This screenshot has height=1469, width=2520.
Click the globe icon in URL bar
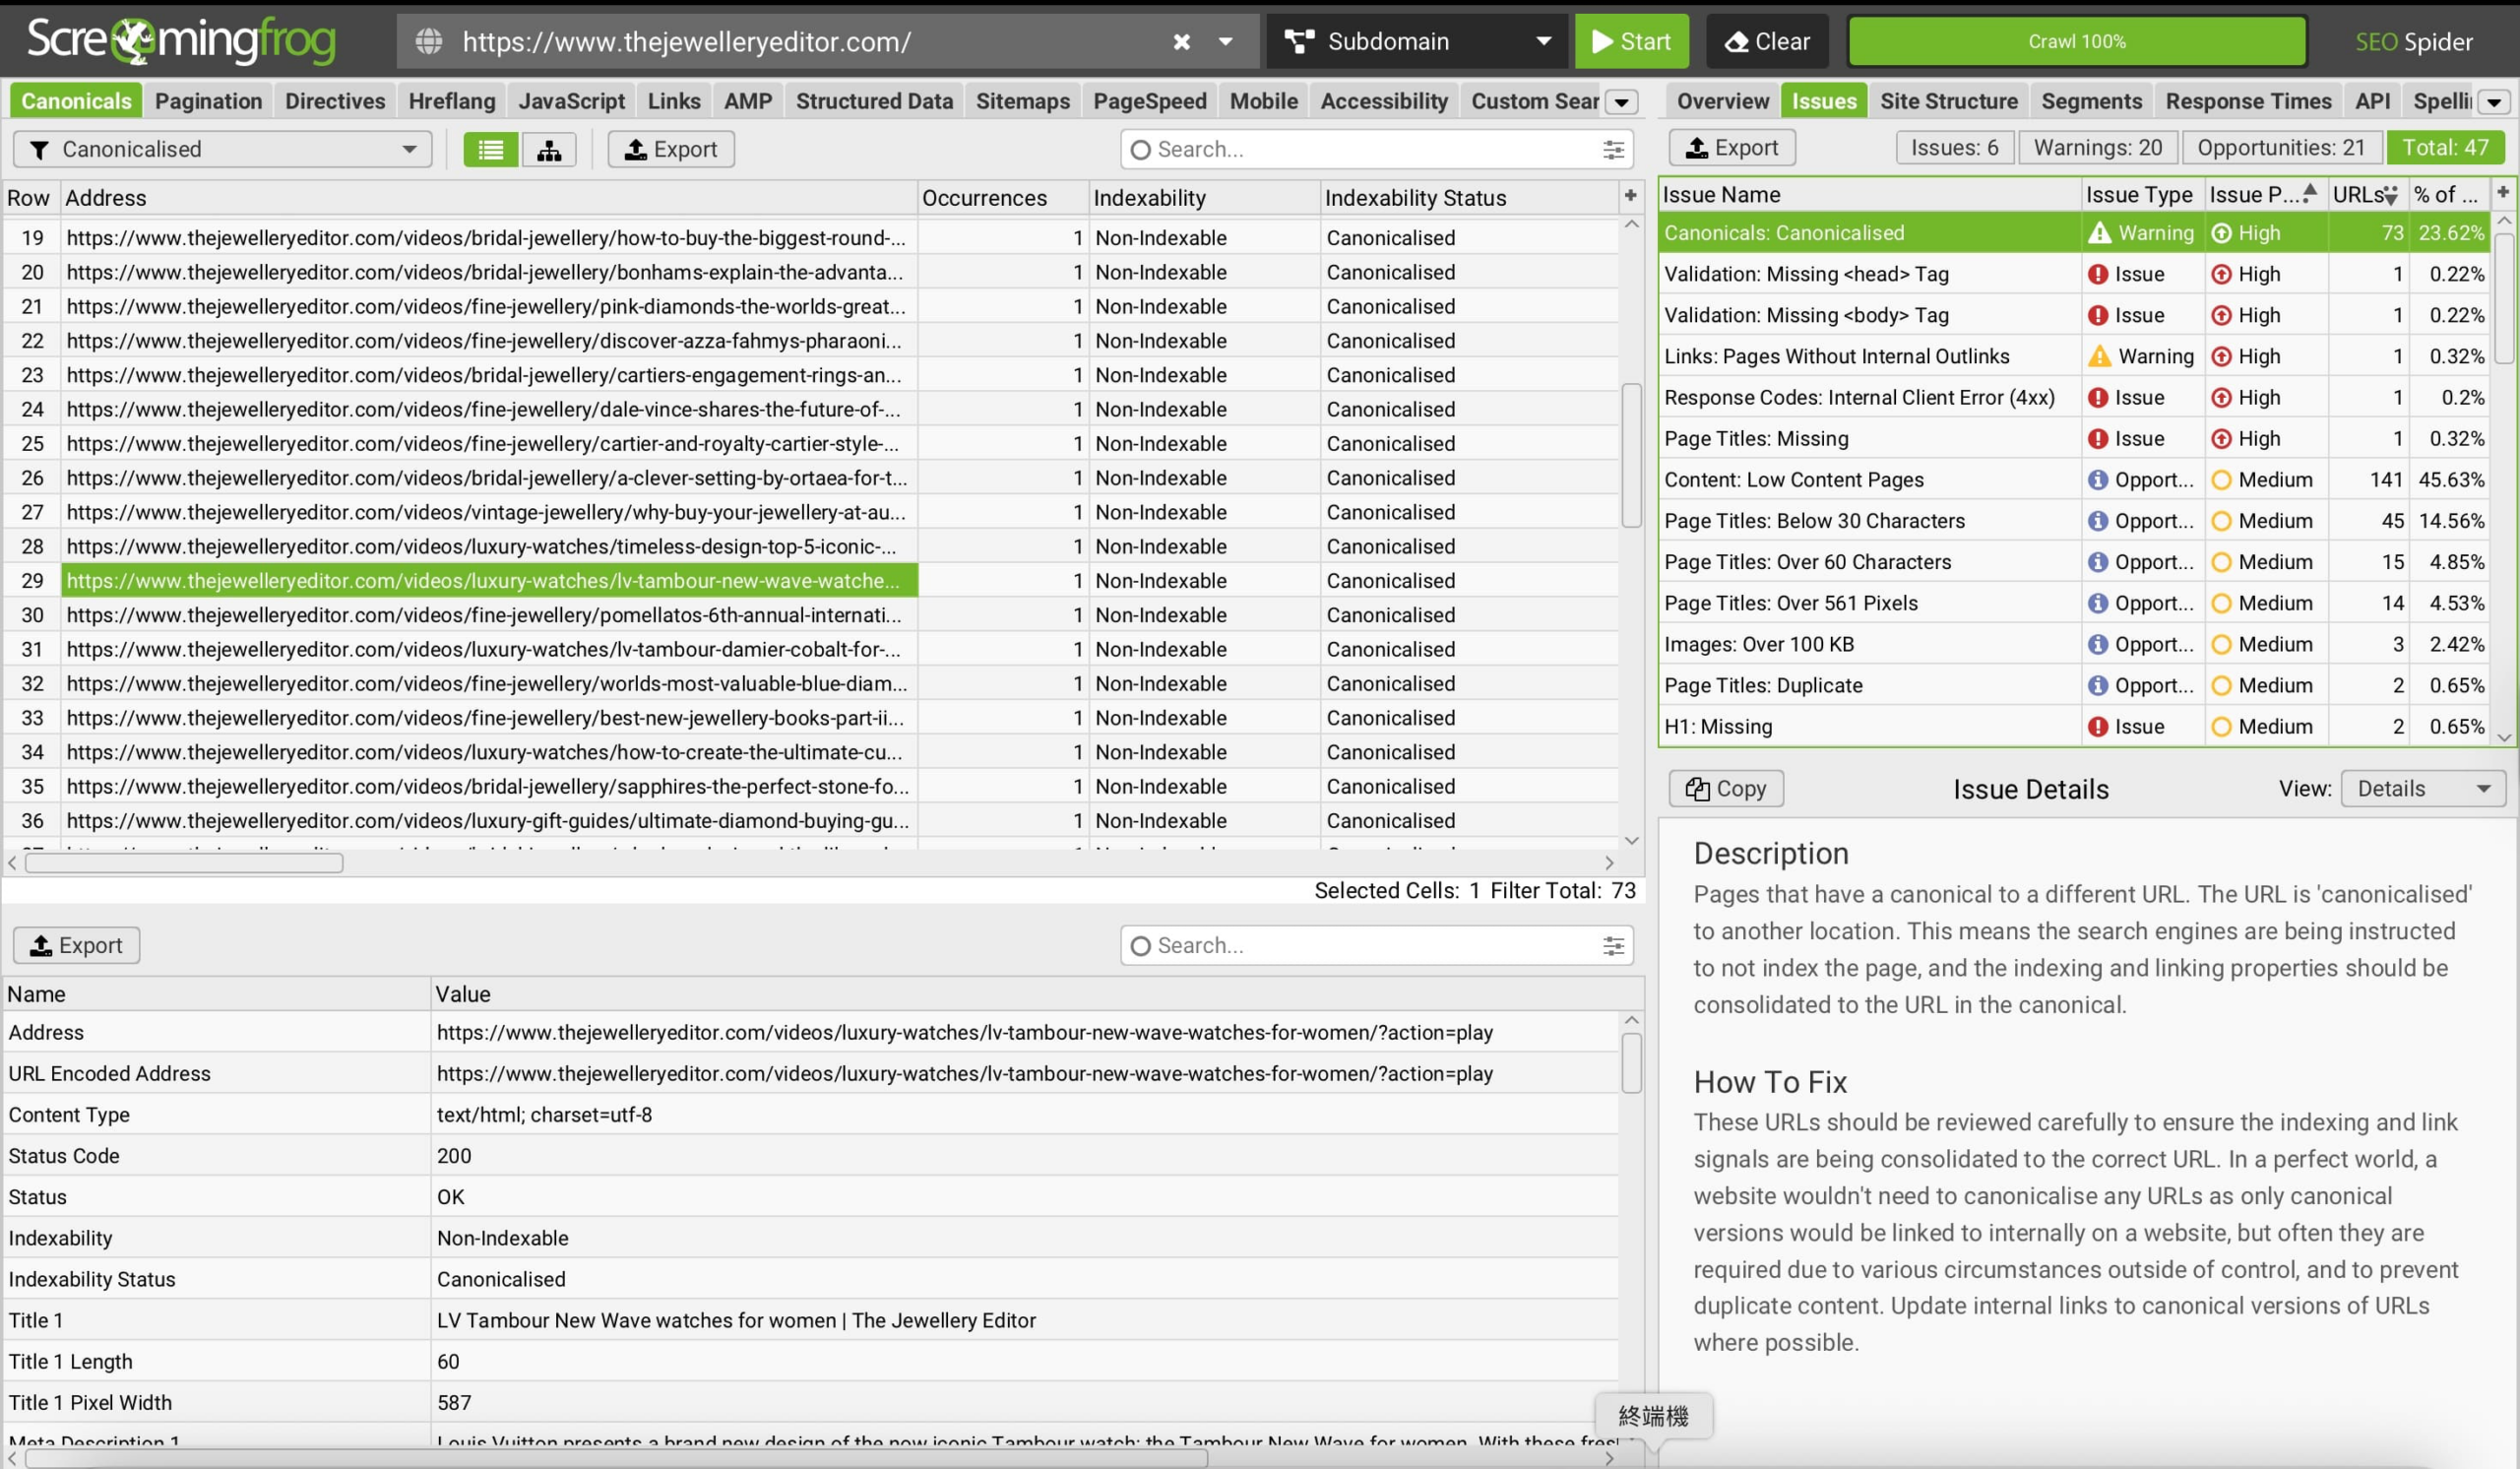429,42
